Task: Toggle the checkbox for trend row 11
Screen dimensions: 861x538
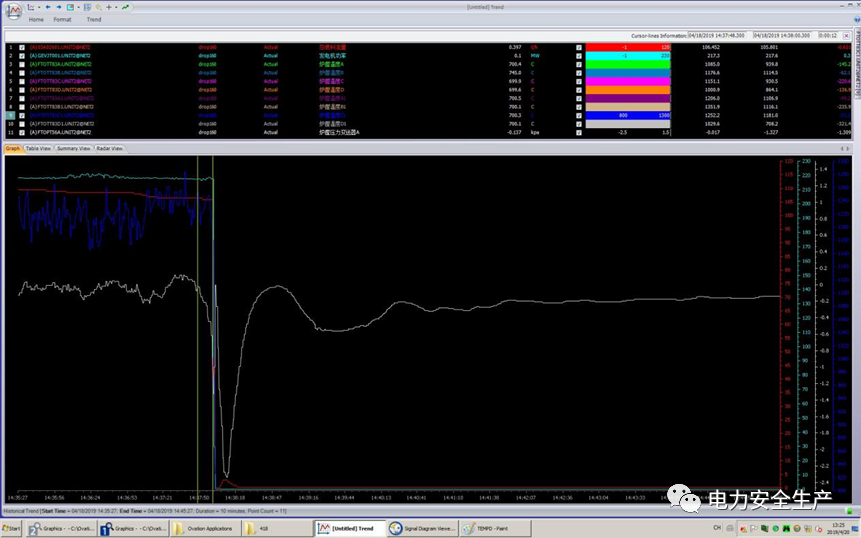Action: [22, 132]
